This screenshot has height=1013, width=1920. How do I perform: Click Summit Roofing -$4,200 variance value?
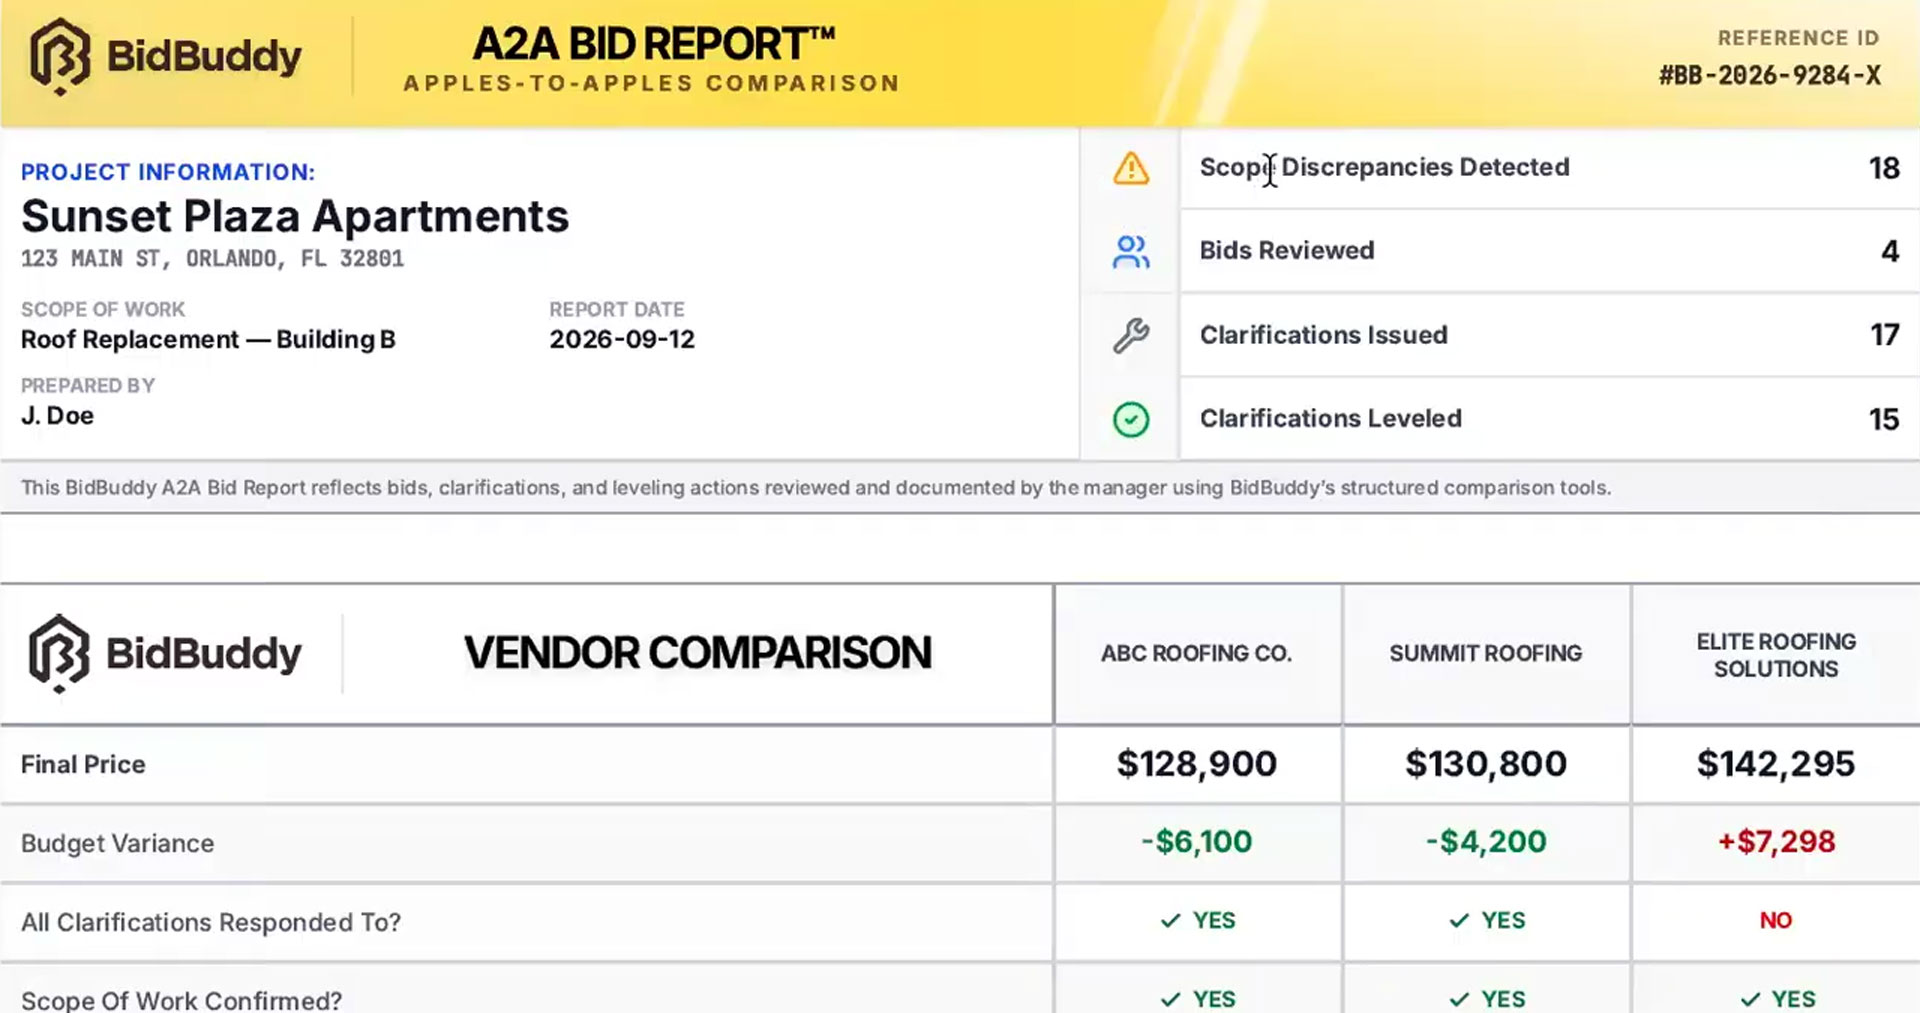[x=1486, y=842]
